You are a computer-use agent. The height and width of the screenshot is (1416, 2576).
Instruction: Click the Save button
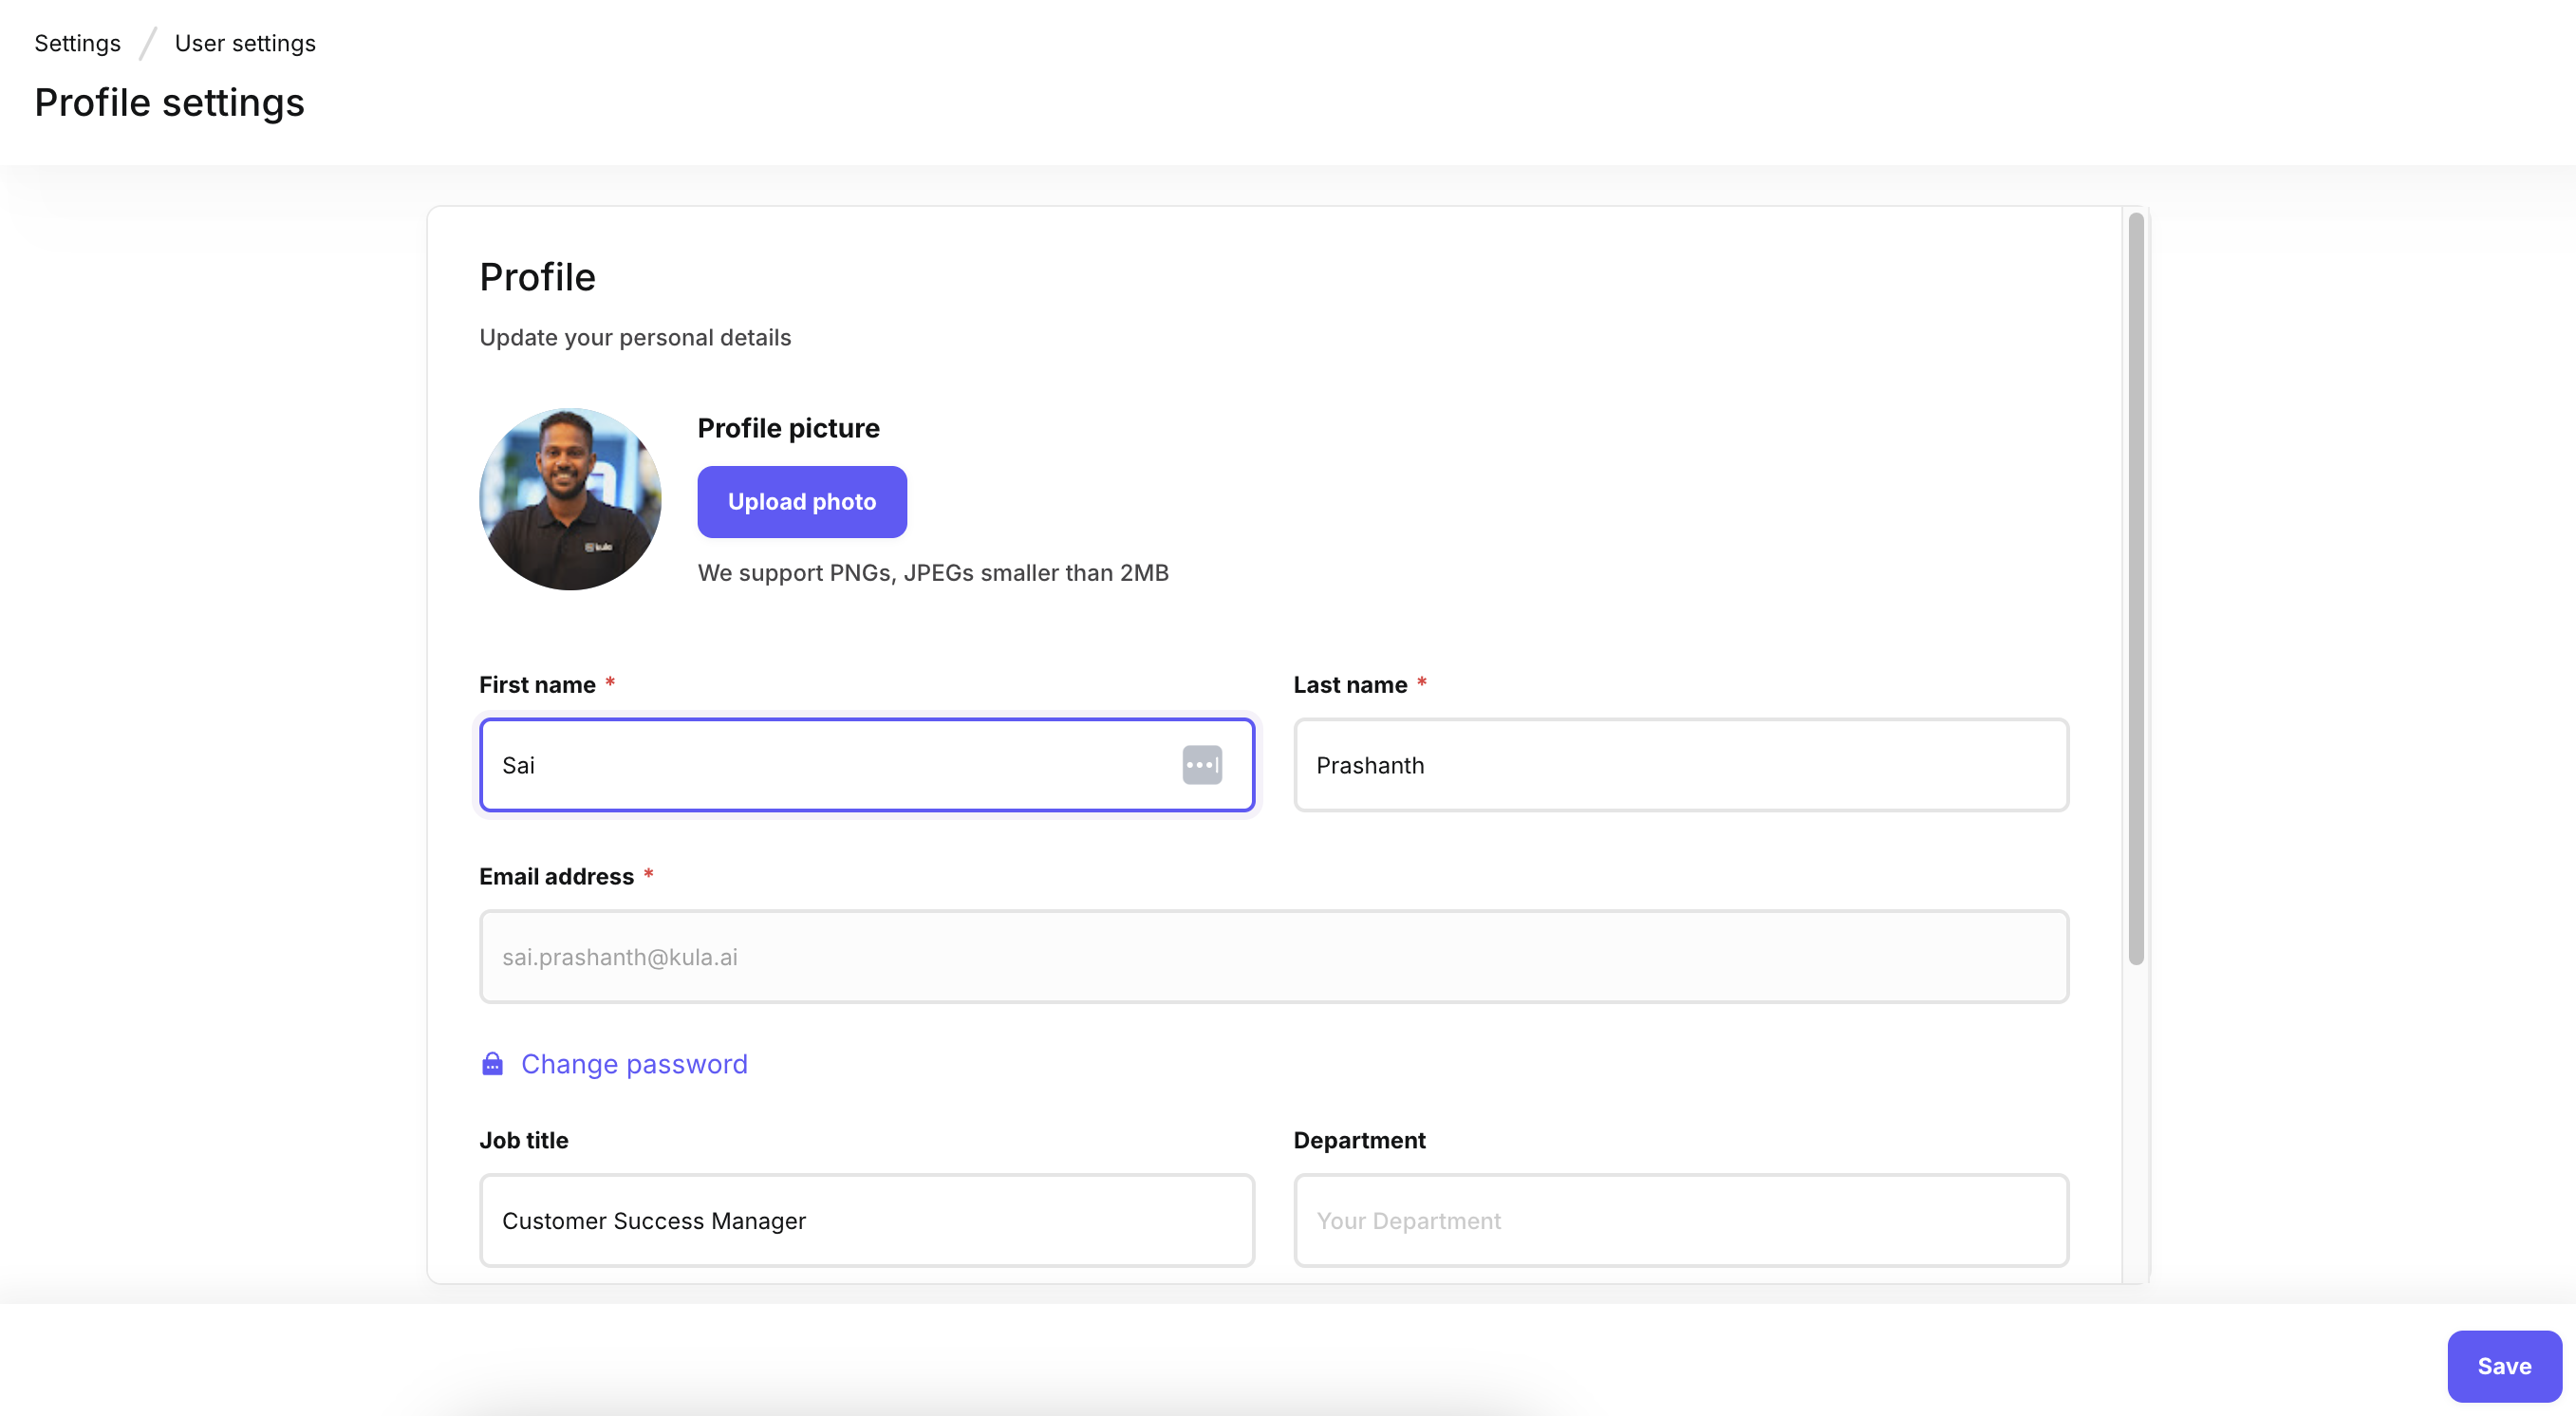pyautogui.click(x=2503, y=1366)
